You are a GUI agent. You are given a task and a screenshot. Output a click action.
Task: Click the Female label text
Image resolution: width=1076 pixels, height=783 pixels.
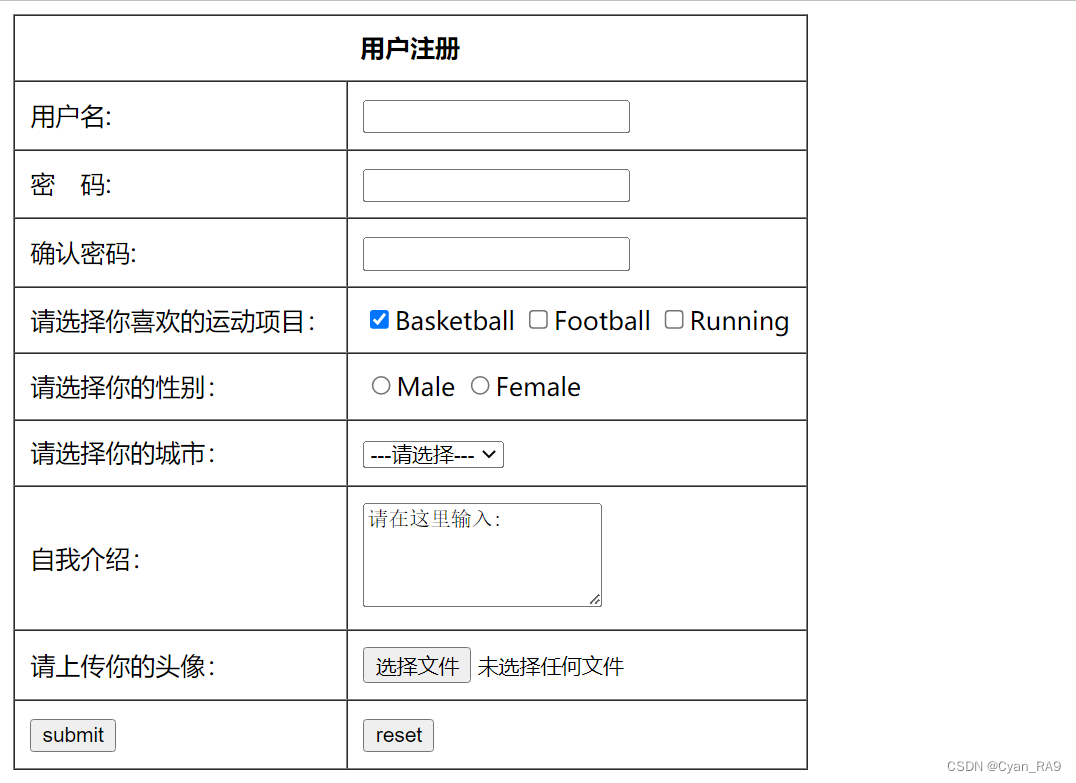(x=538, y=387)
